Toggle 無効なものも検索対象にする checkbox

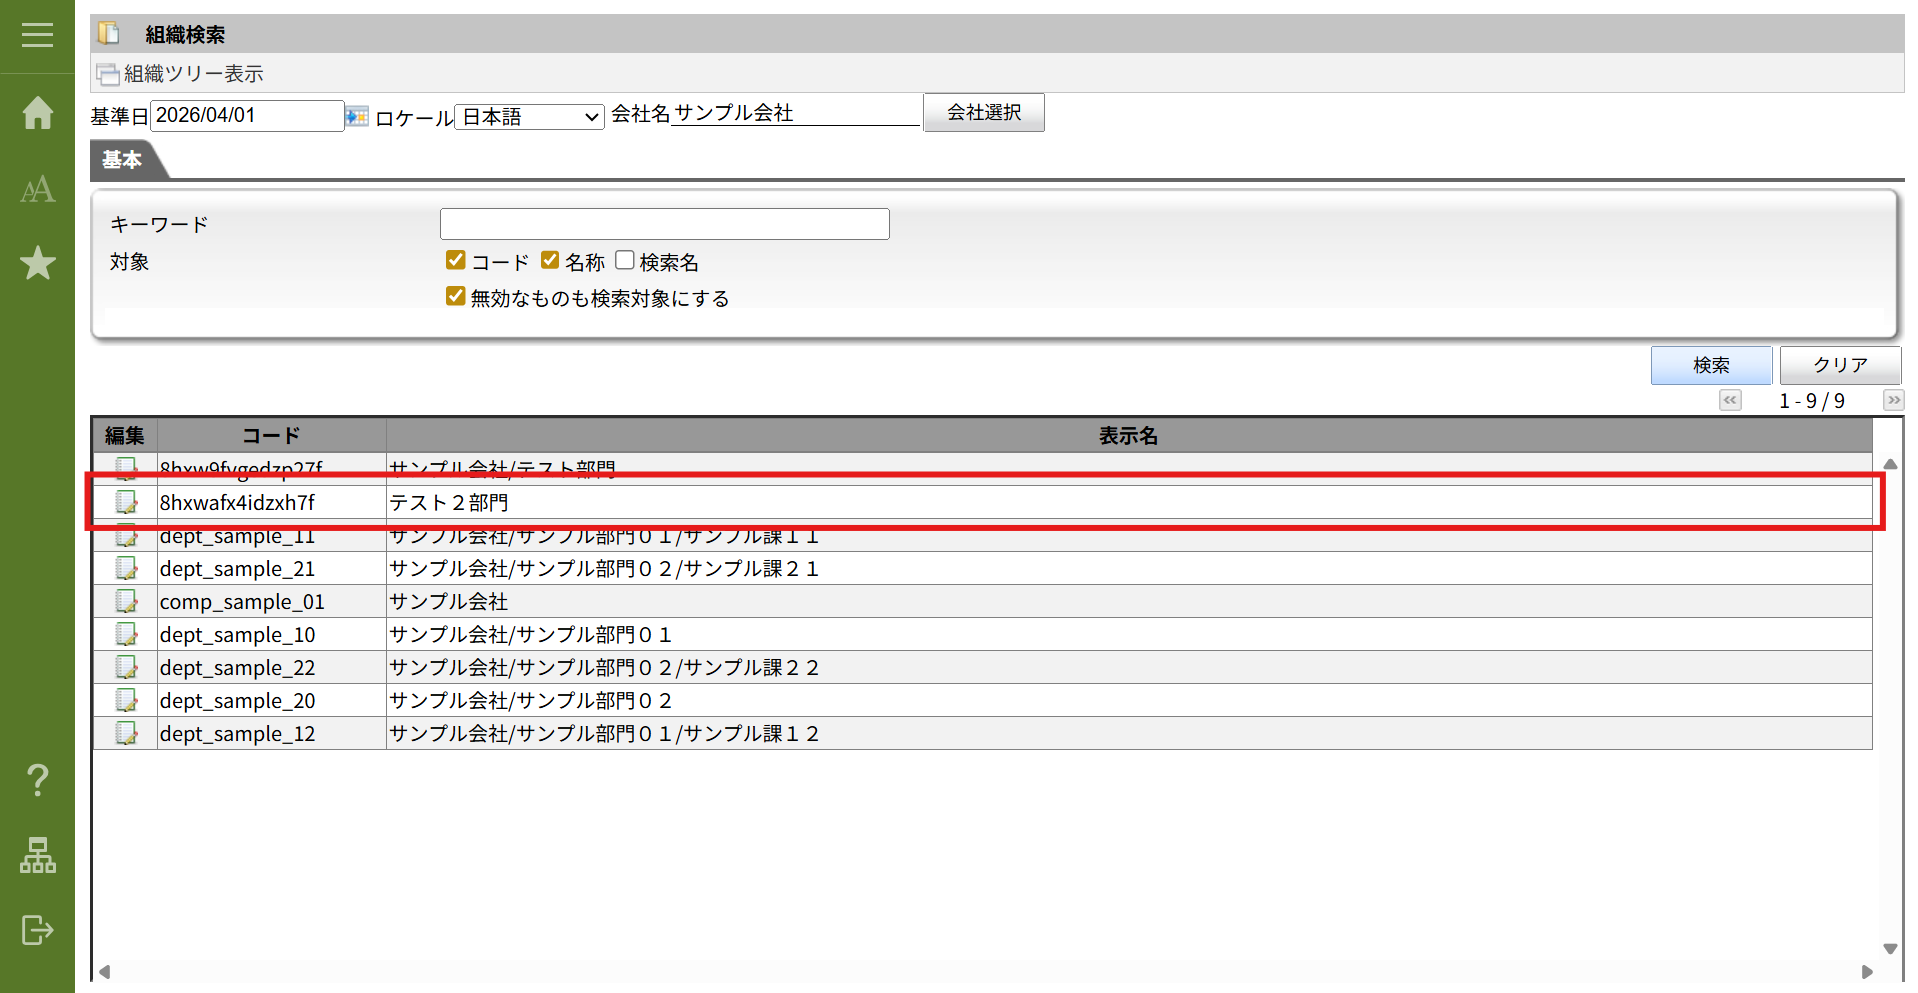click(x=456, y=297)
